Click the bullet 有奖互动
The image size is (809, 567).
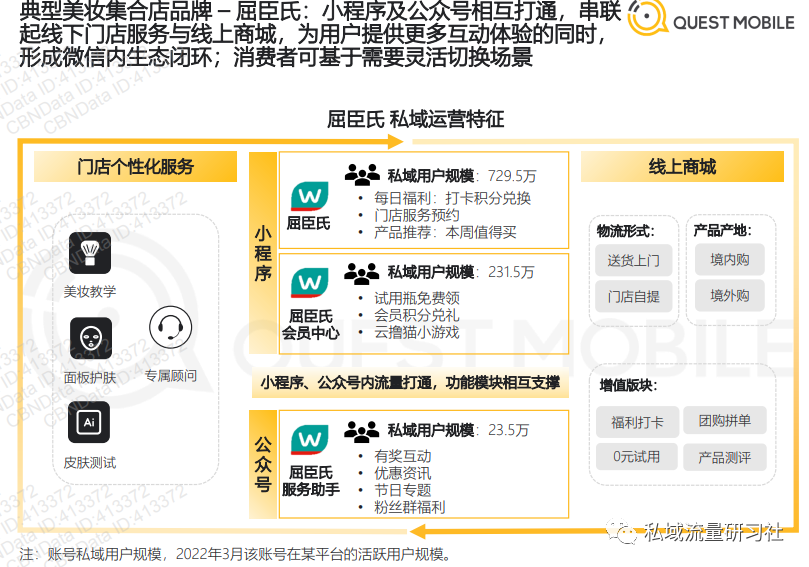[402, 456]
